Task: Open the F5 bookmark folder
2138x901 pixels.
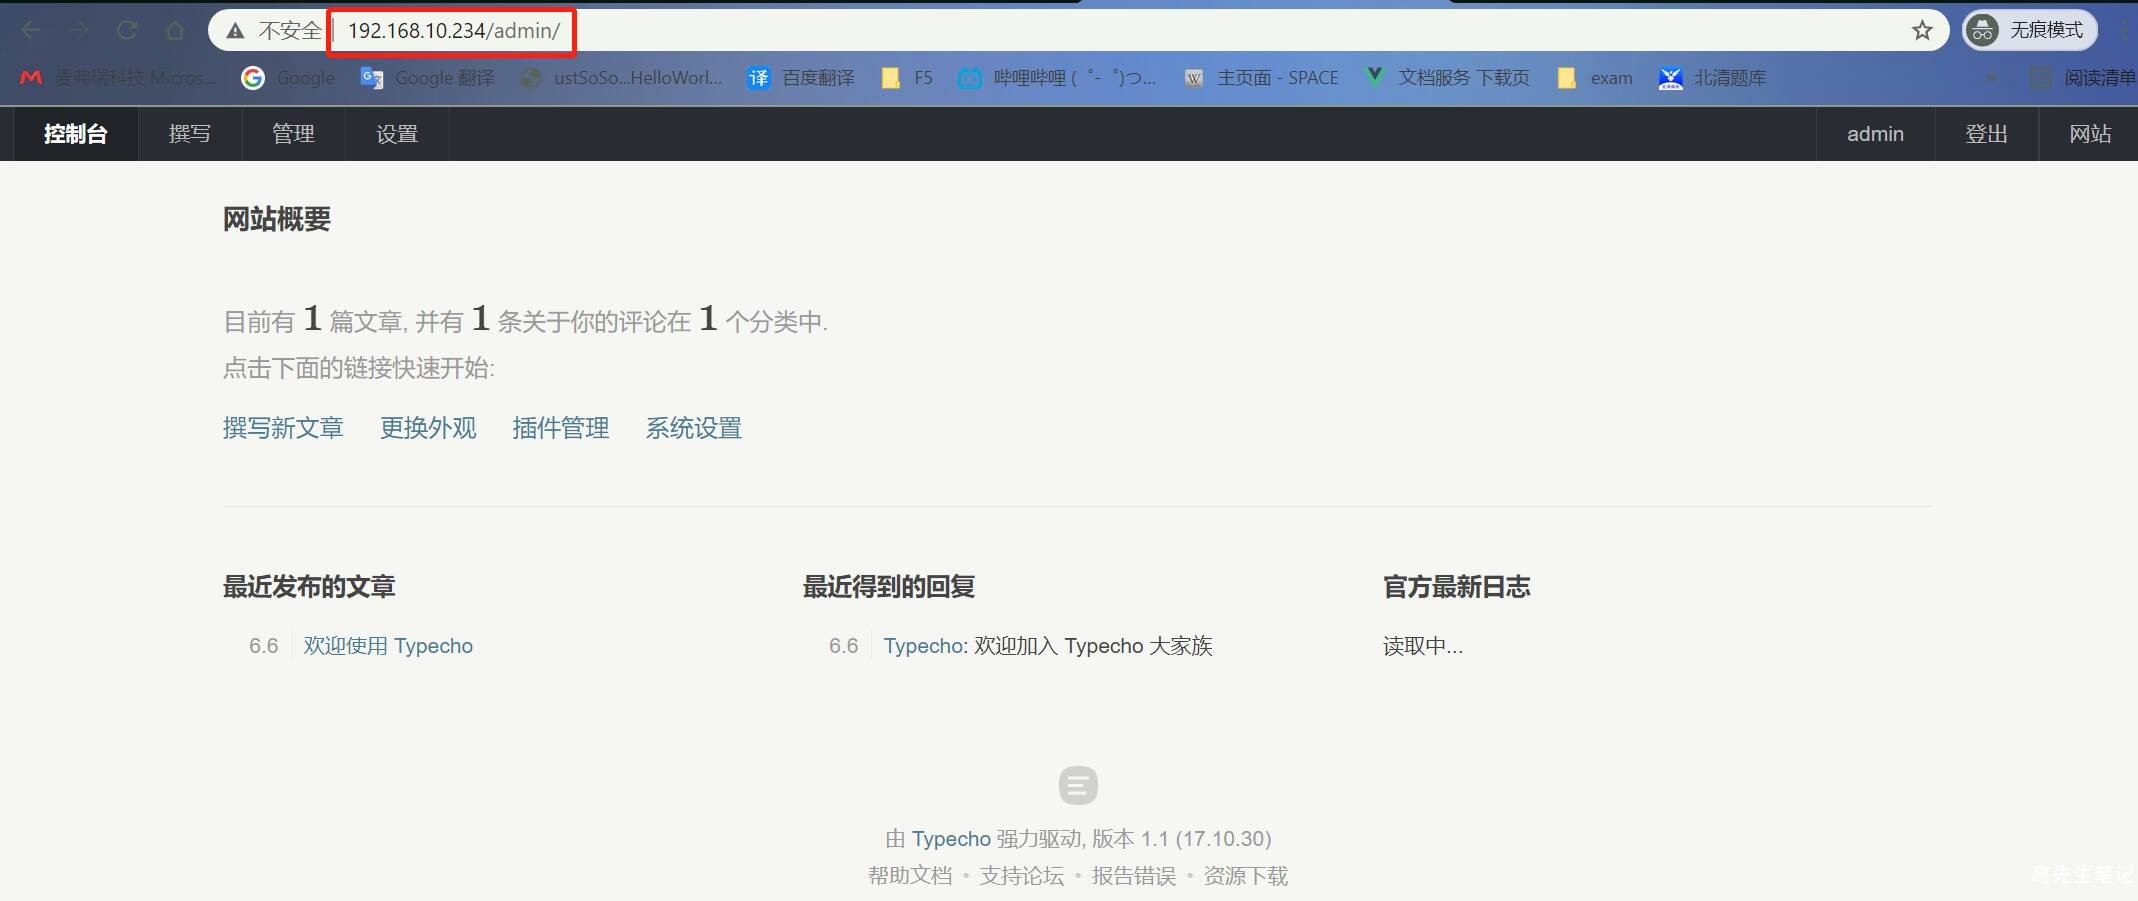Action: [x=907, y=78]
